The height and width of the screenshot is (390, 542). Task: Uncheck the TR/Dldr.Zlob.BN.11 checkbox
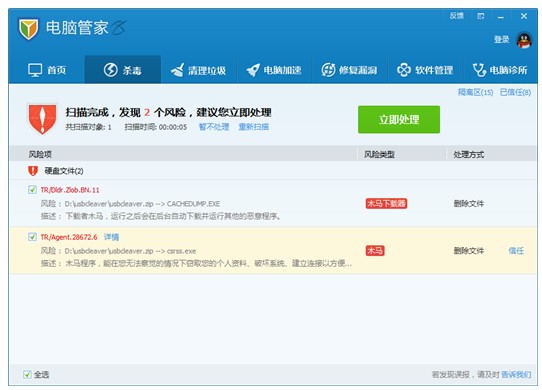pos(32,189)
